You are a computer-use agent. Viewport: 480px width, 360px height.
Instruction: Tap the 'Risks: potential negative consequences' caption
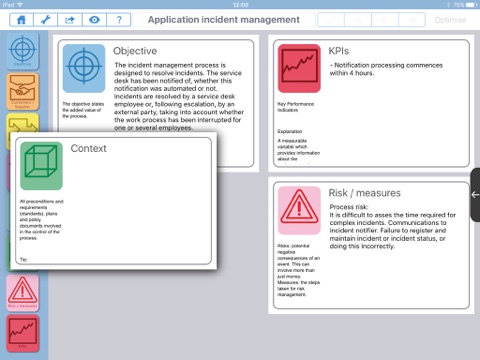(299, 270)
